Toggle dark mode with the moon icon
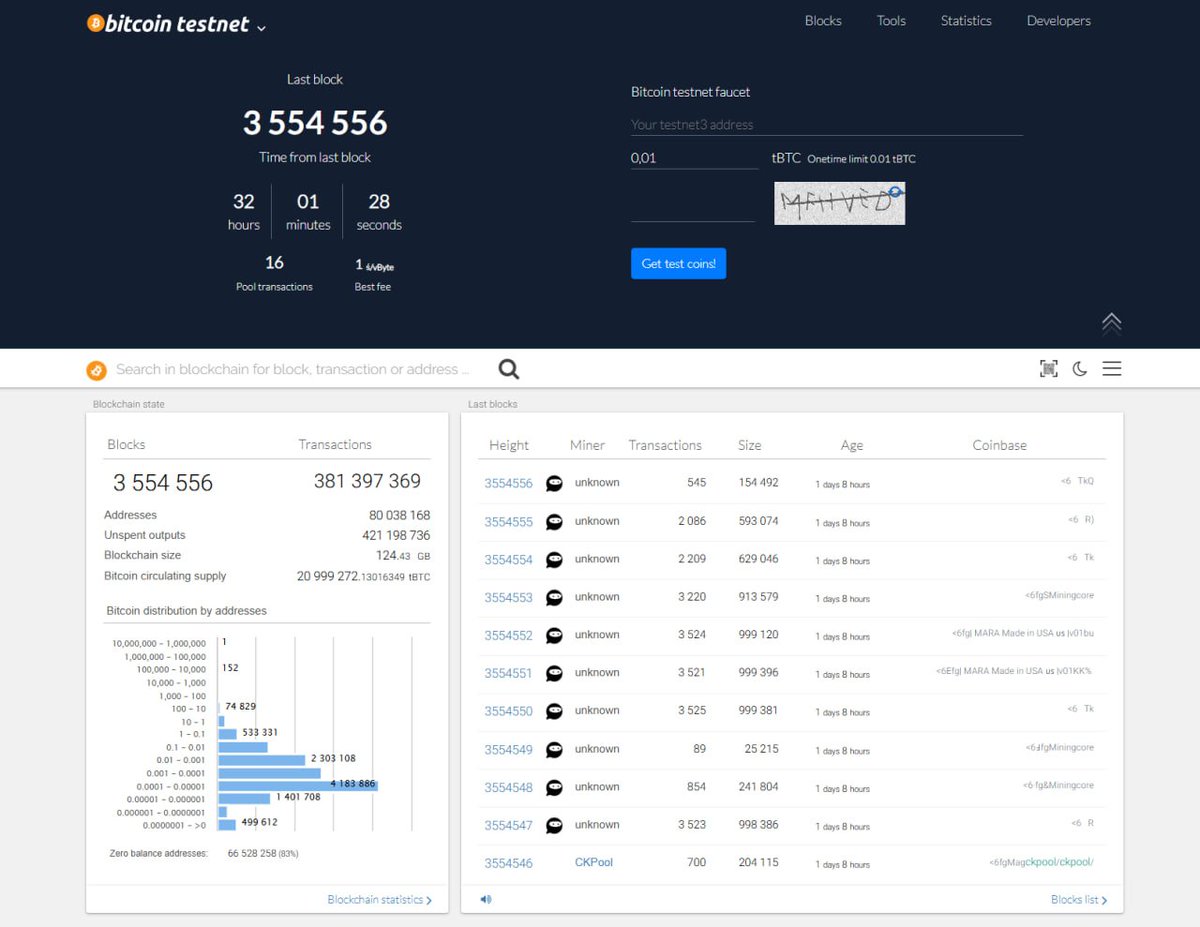The width and height of the screenshot is (1200, 927). 1080,369
